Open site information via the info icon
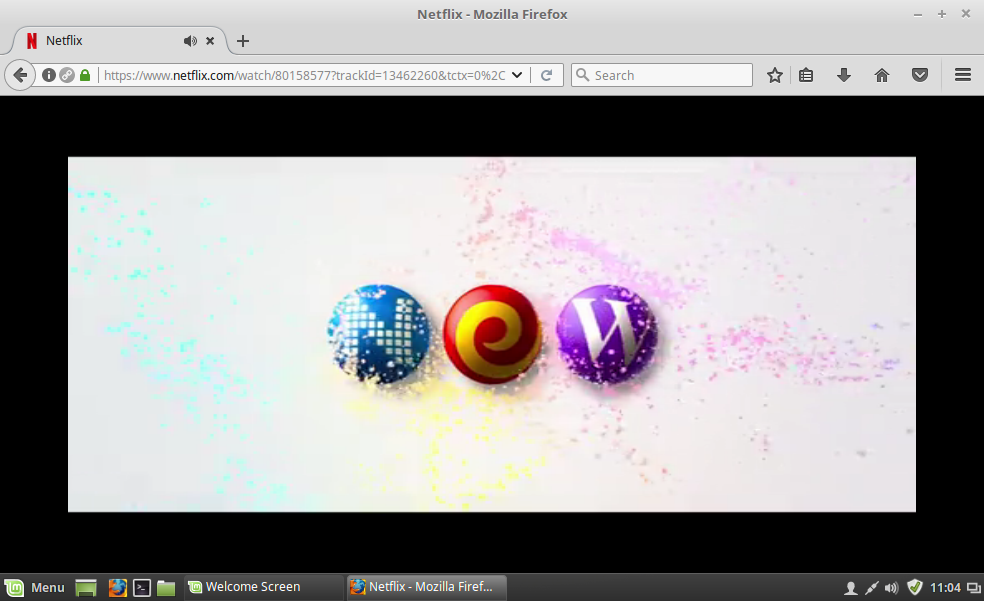The width and height of the screenshot is (984, 601). click(48, 75)
